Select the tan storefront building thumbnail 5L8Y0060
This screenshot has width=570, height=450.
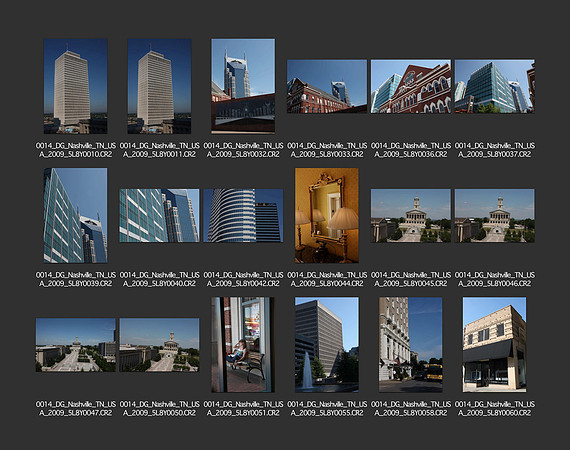[494, 345]
